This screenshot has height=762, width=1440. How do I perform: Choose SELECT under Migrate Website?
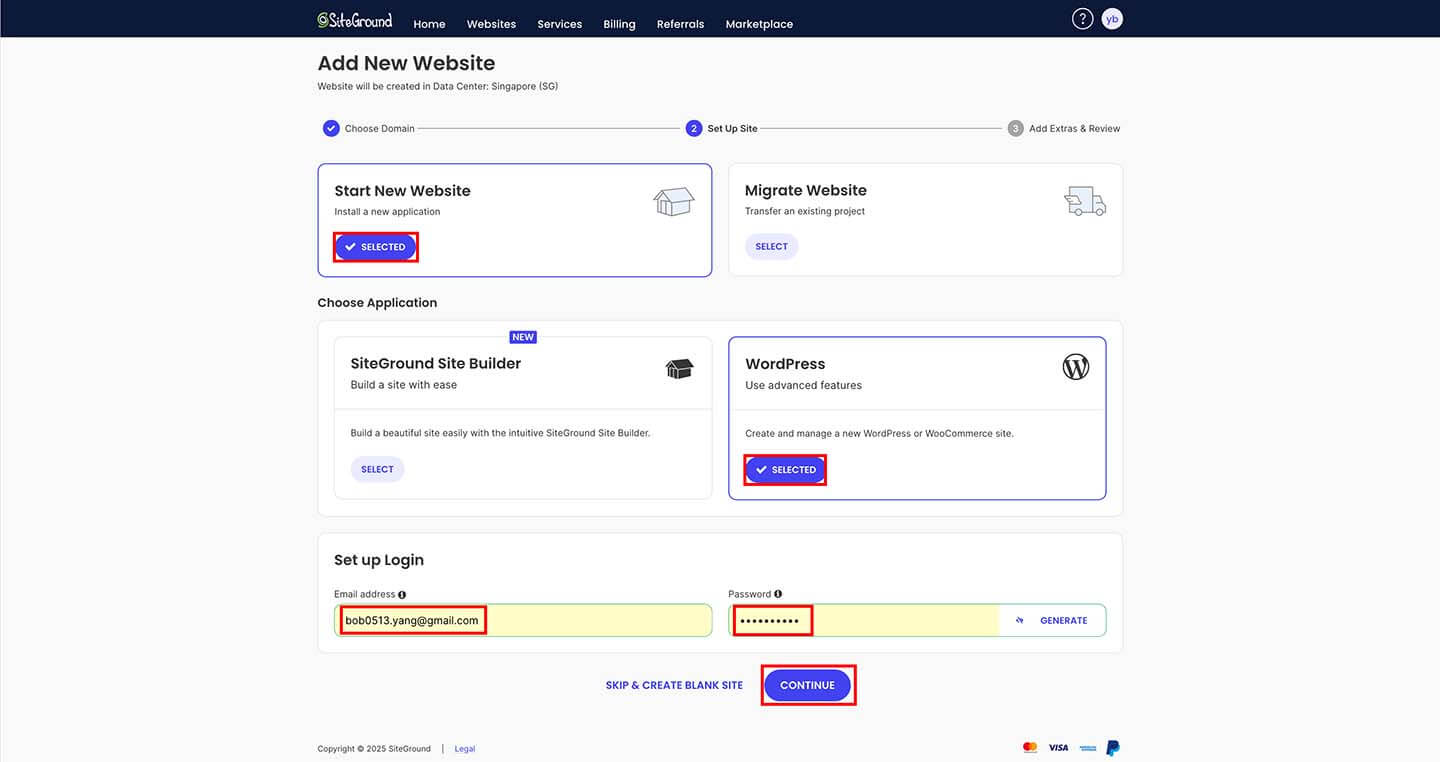pos(771,246)
